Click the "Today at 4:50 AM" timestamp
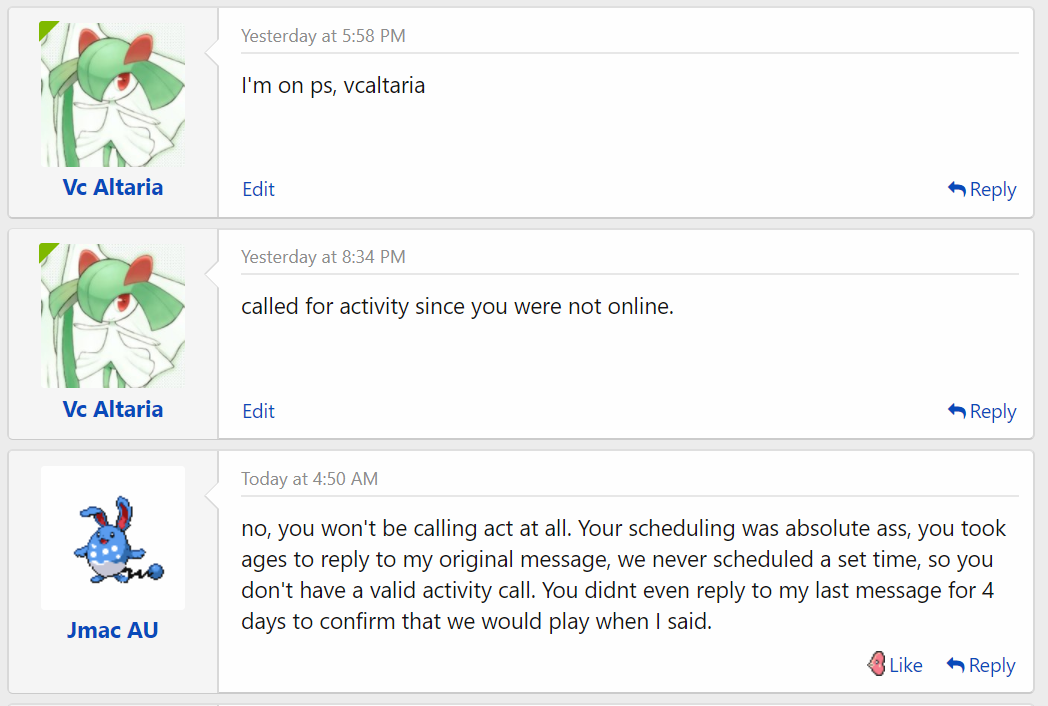The image size is (1048, 706). (x=309, y=479)
